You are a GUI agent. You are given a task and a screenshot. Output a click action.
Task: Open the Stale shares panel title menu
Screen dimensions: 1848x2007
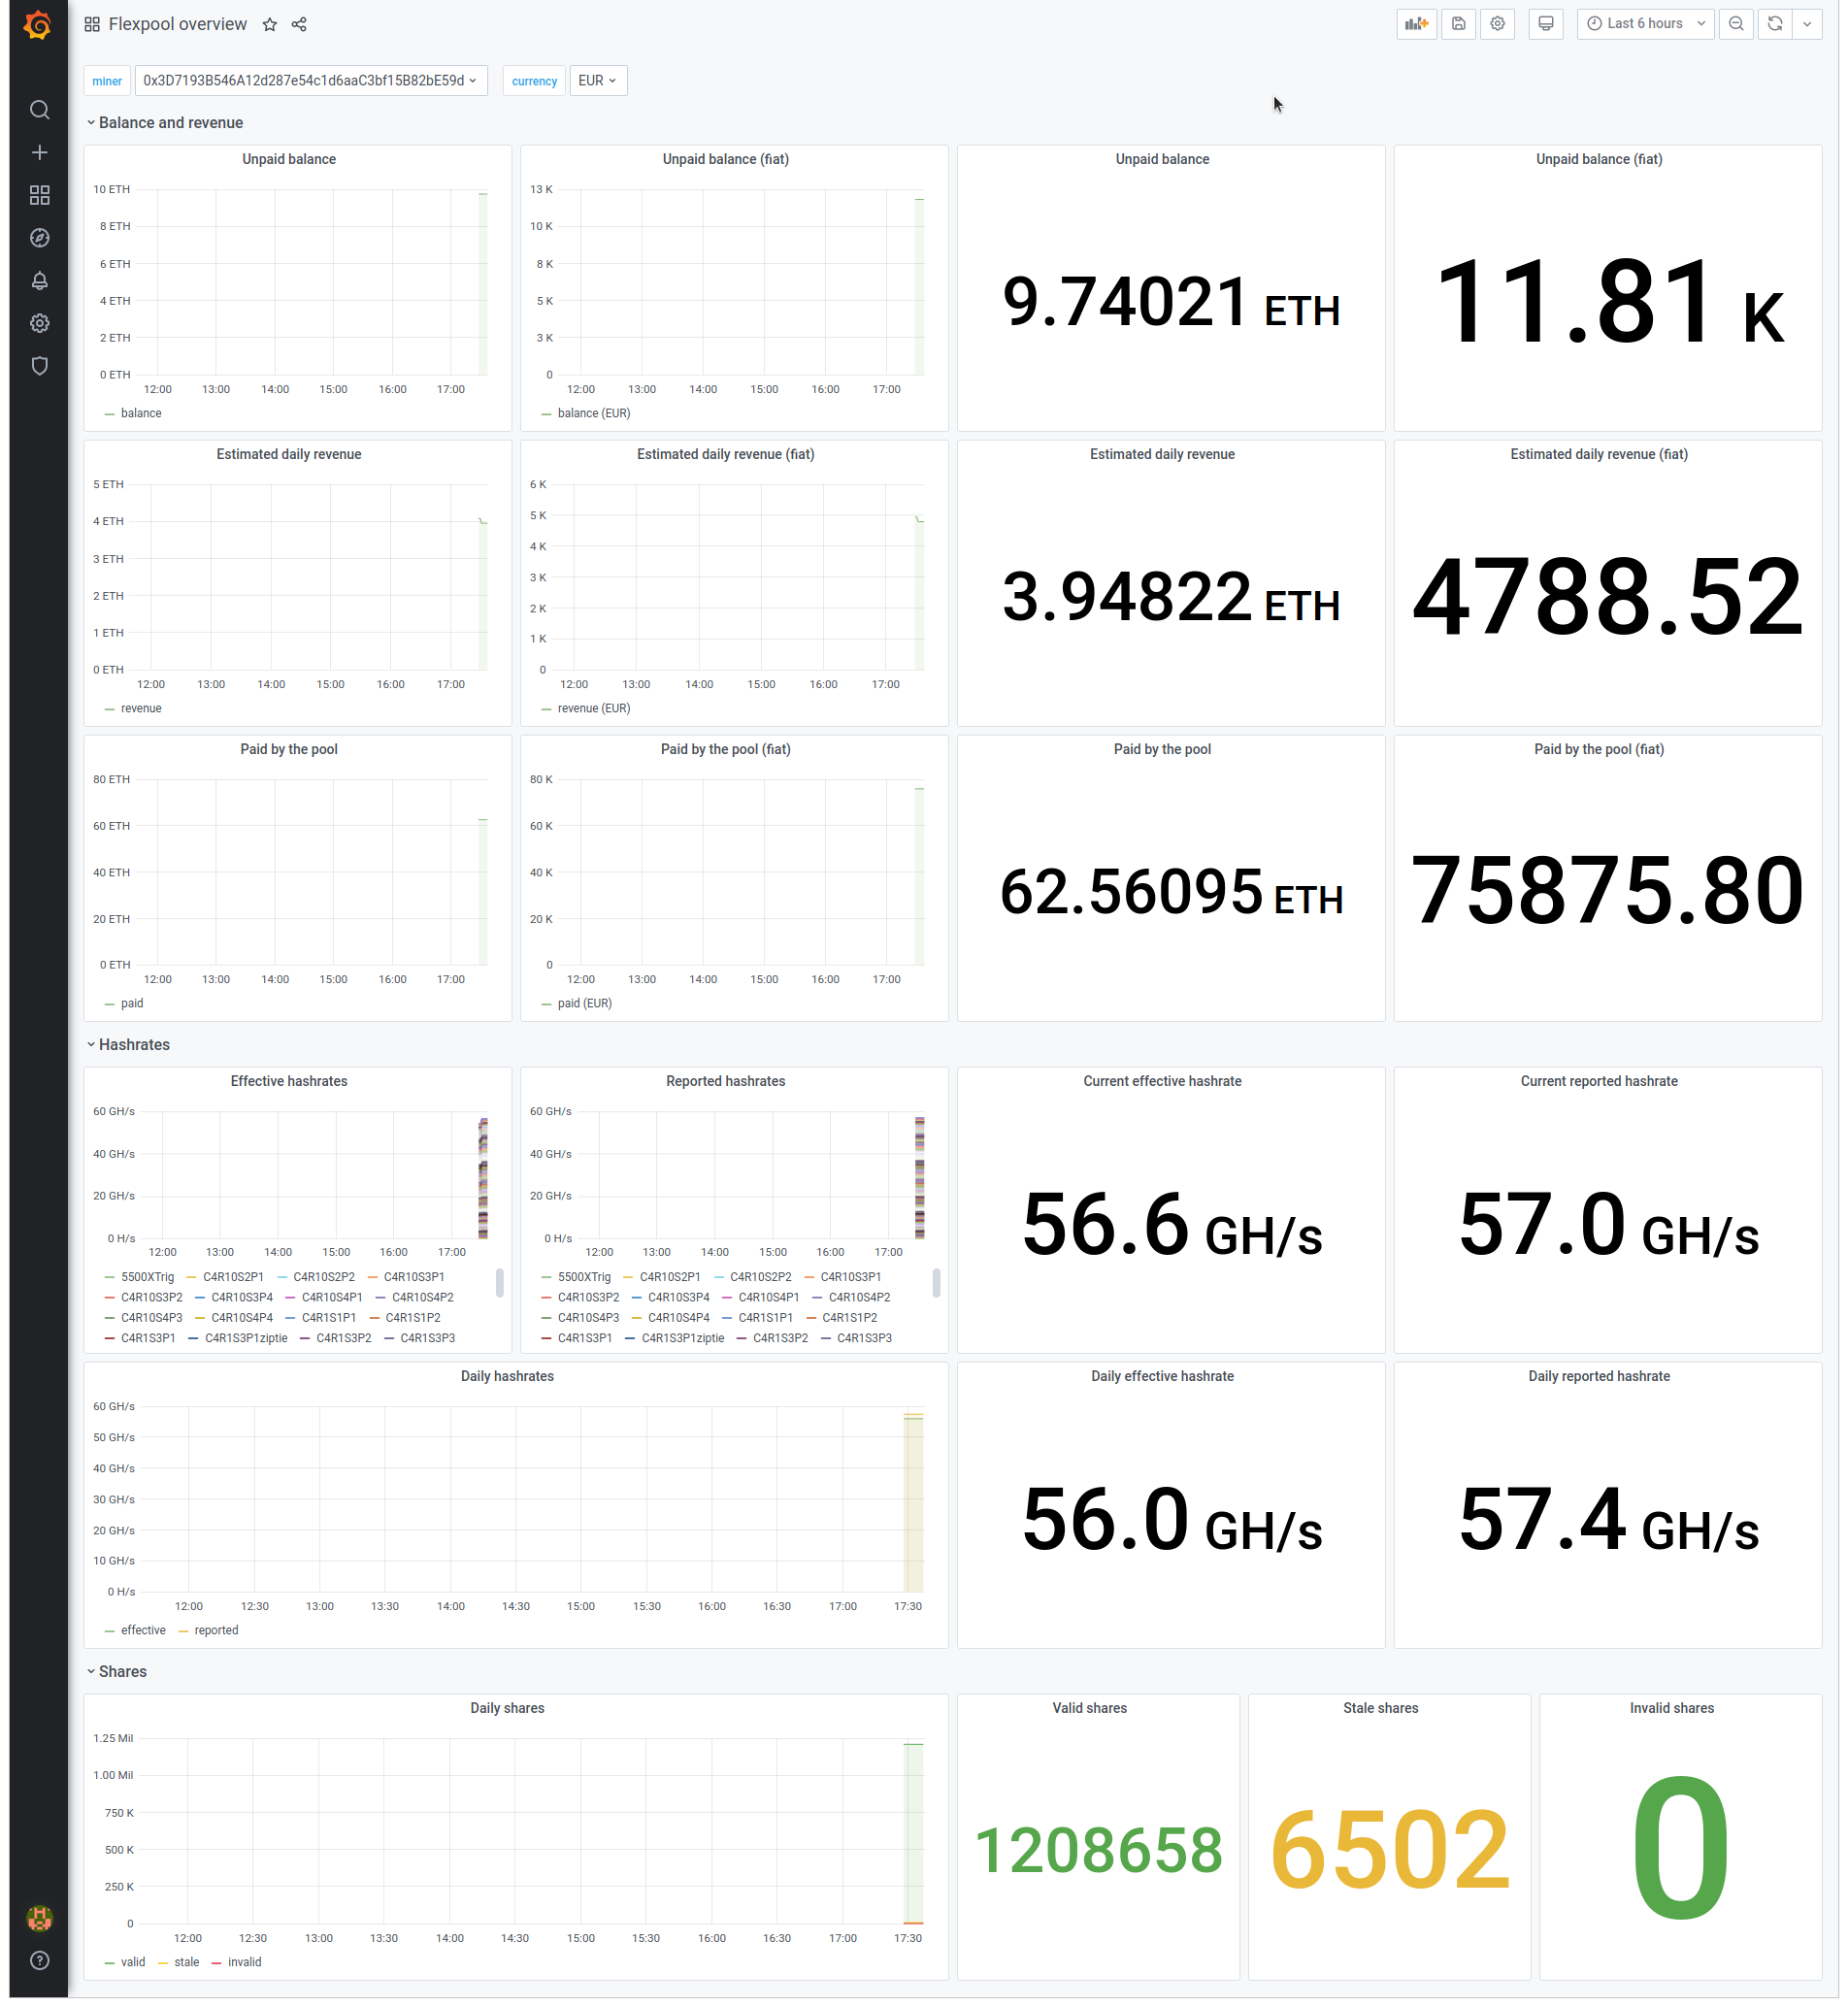(1382, 1710)
